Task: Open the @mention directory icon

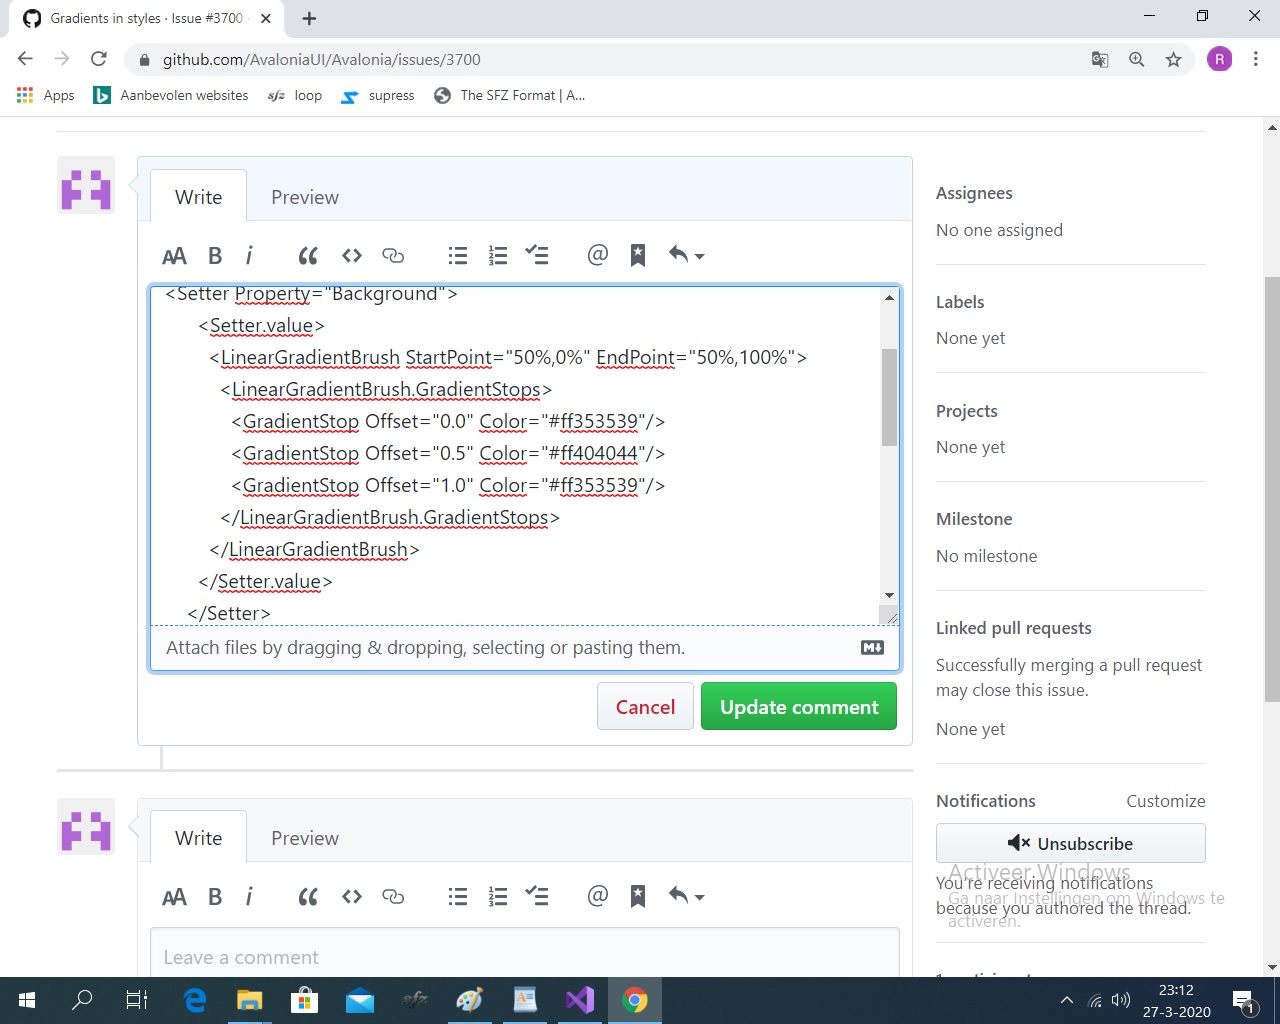Action: coord(597,255)
